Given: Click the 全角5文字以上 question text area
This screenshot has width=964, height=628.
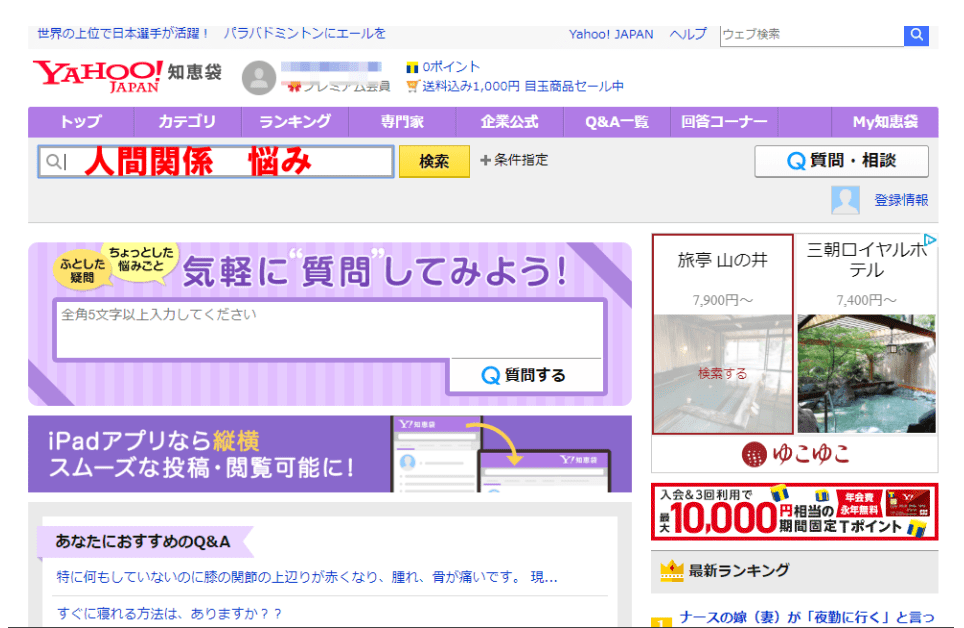Looking at the screenshot, I should click(x=330, y=329).
